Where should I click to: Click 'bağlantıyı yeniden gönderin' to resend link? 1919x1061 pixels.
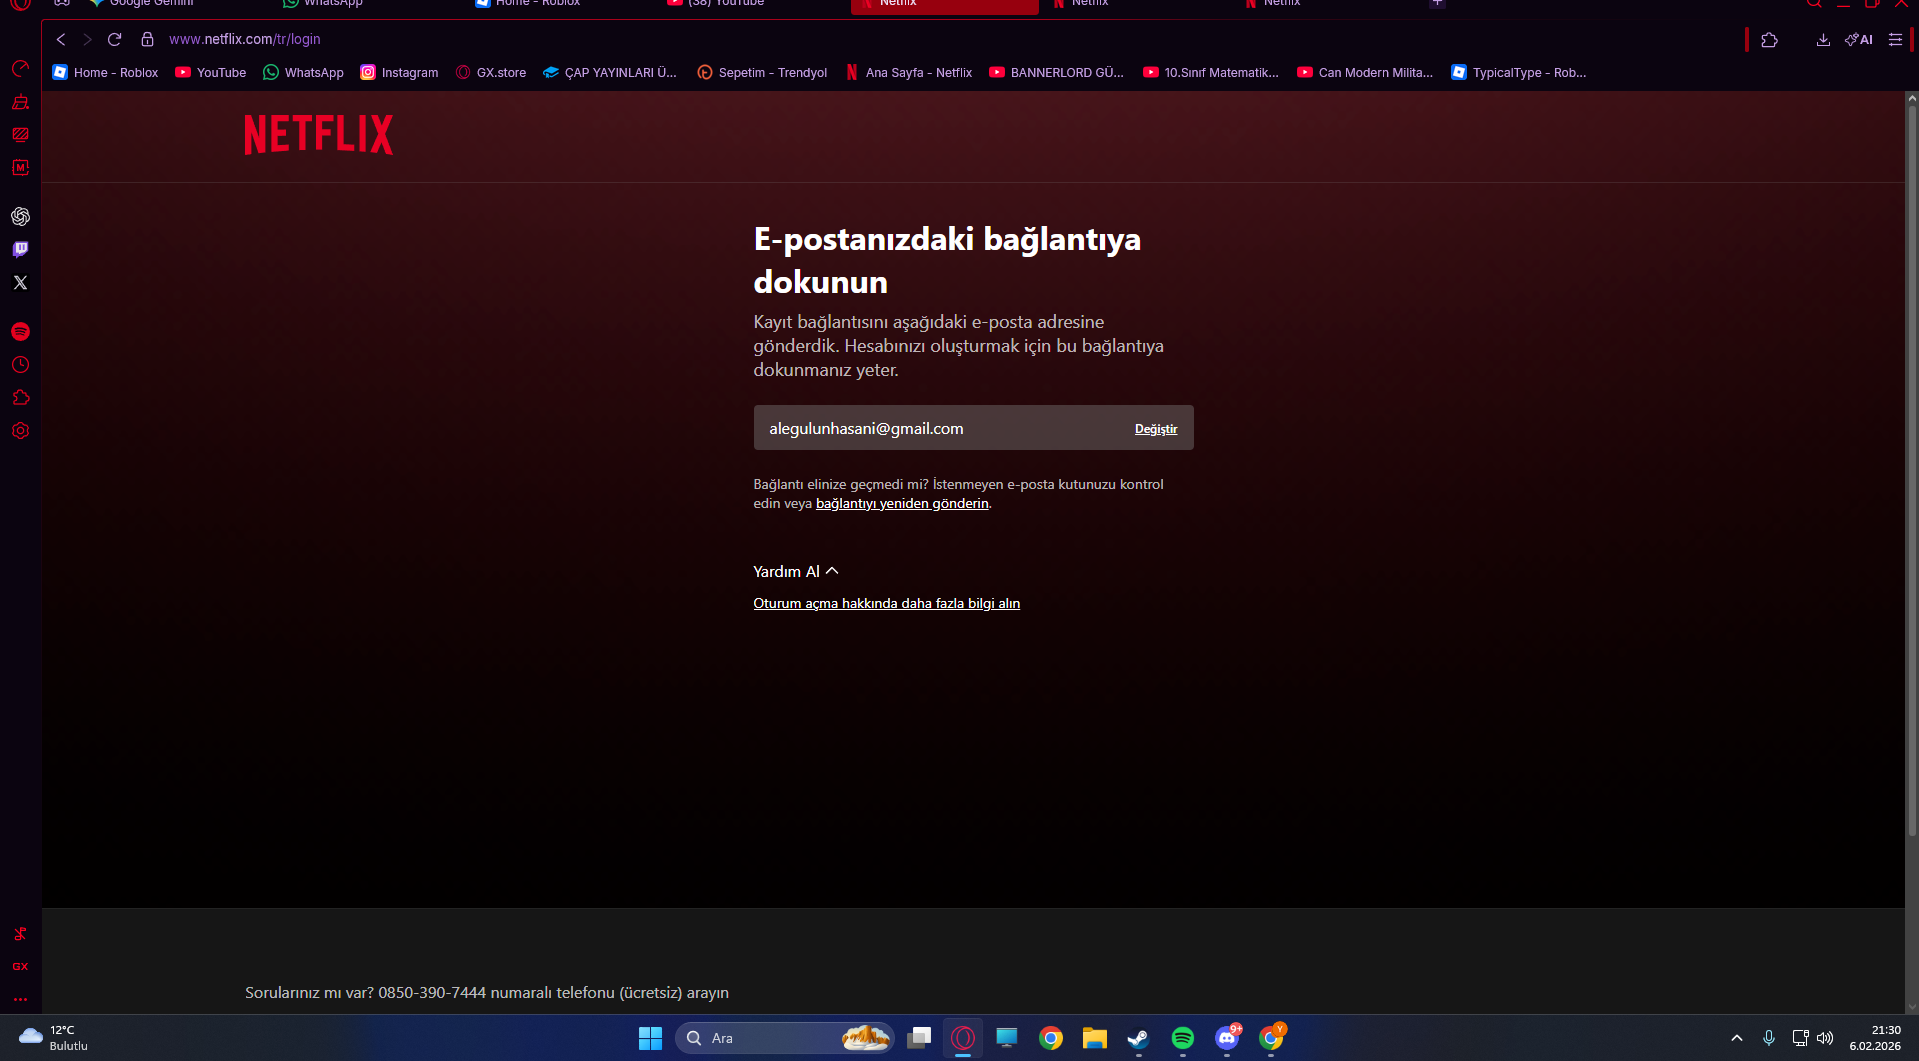(902, 503)
